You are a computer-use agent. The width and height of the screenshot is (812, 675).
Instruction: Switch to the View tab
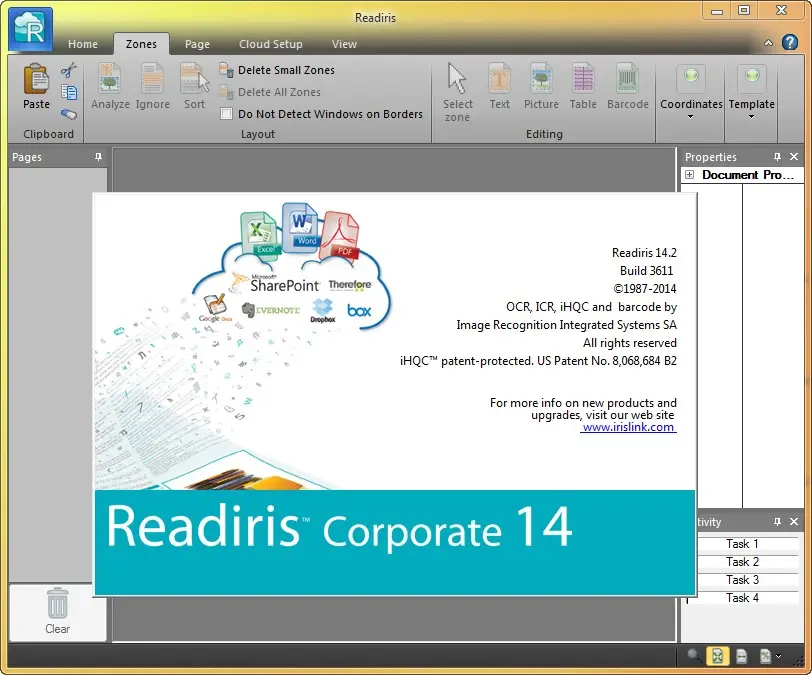coord(344,44)
